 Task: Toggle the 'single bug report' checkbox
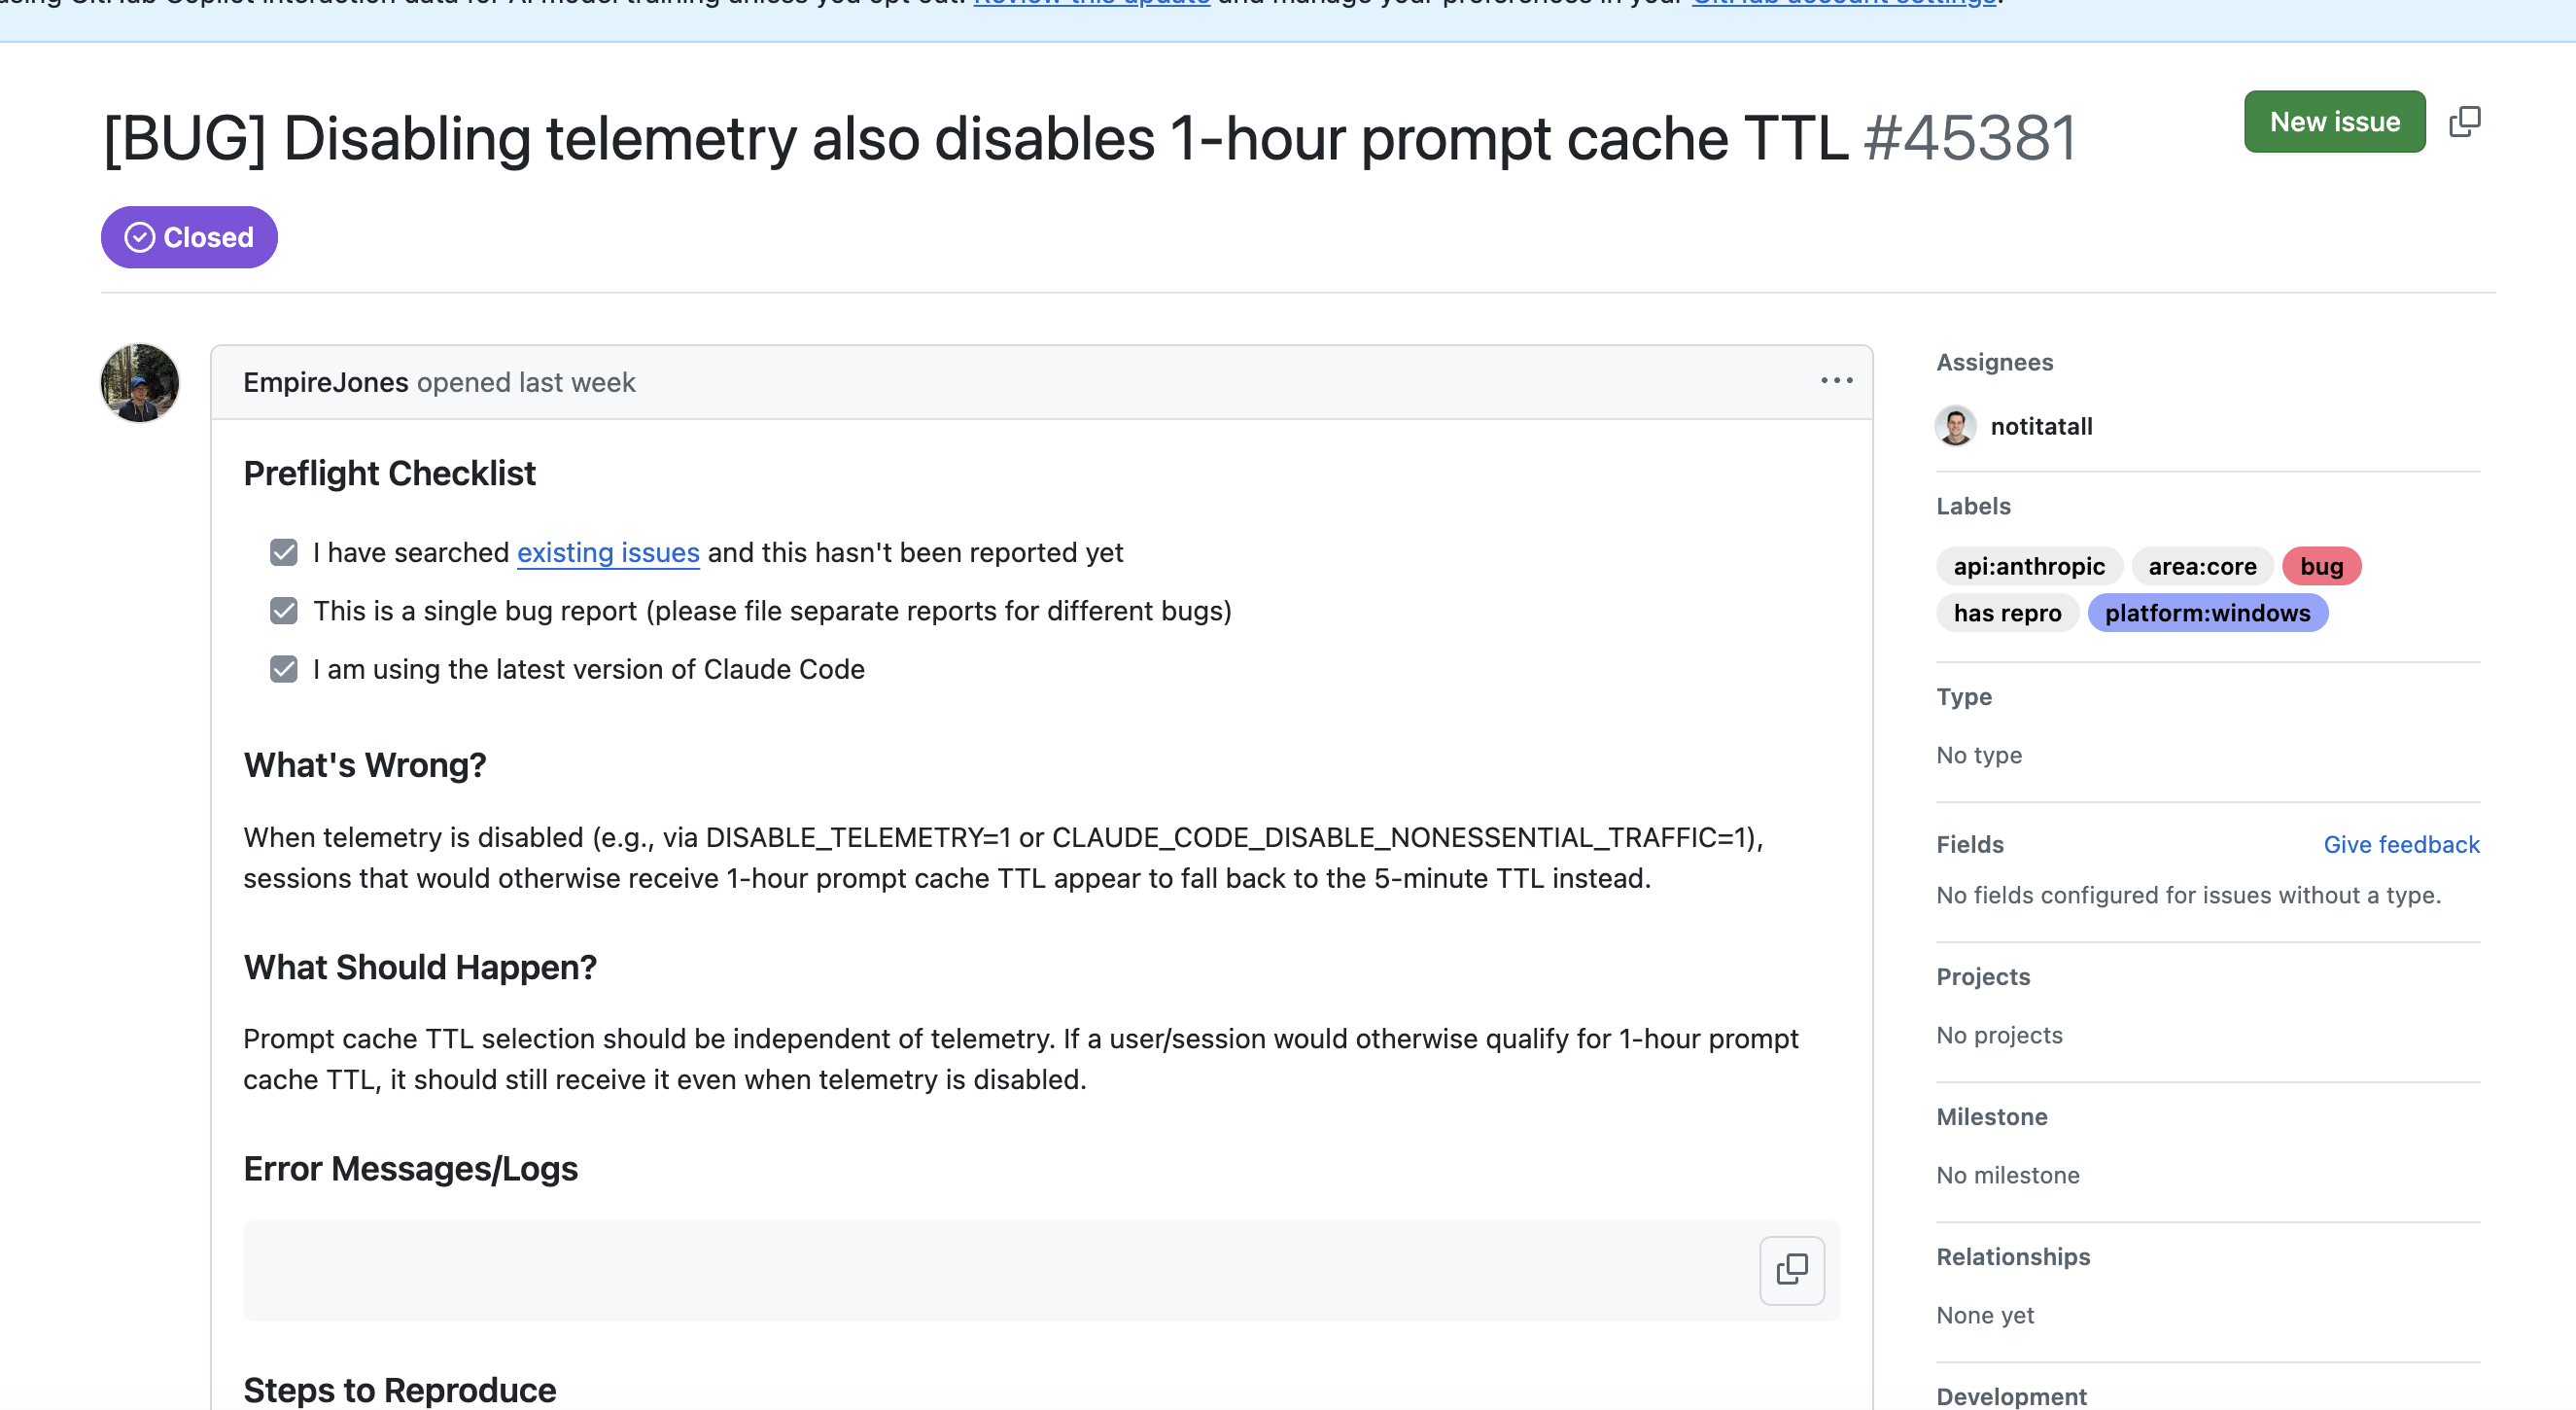[284, 611]
